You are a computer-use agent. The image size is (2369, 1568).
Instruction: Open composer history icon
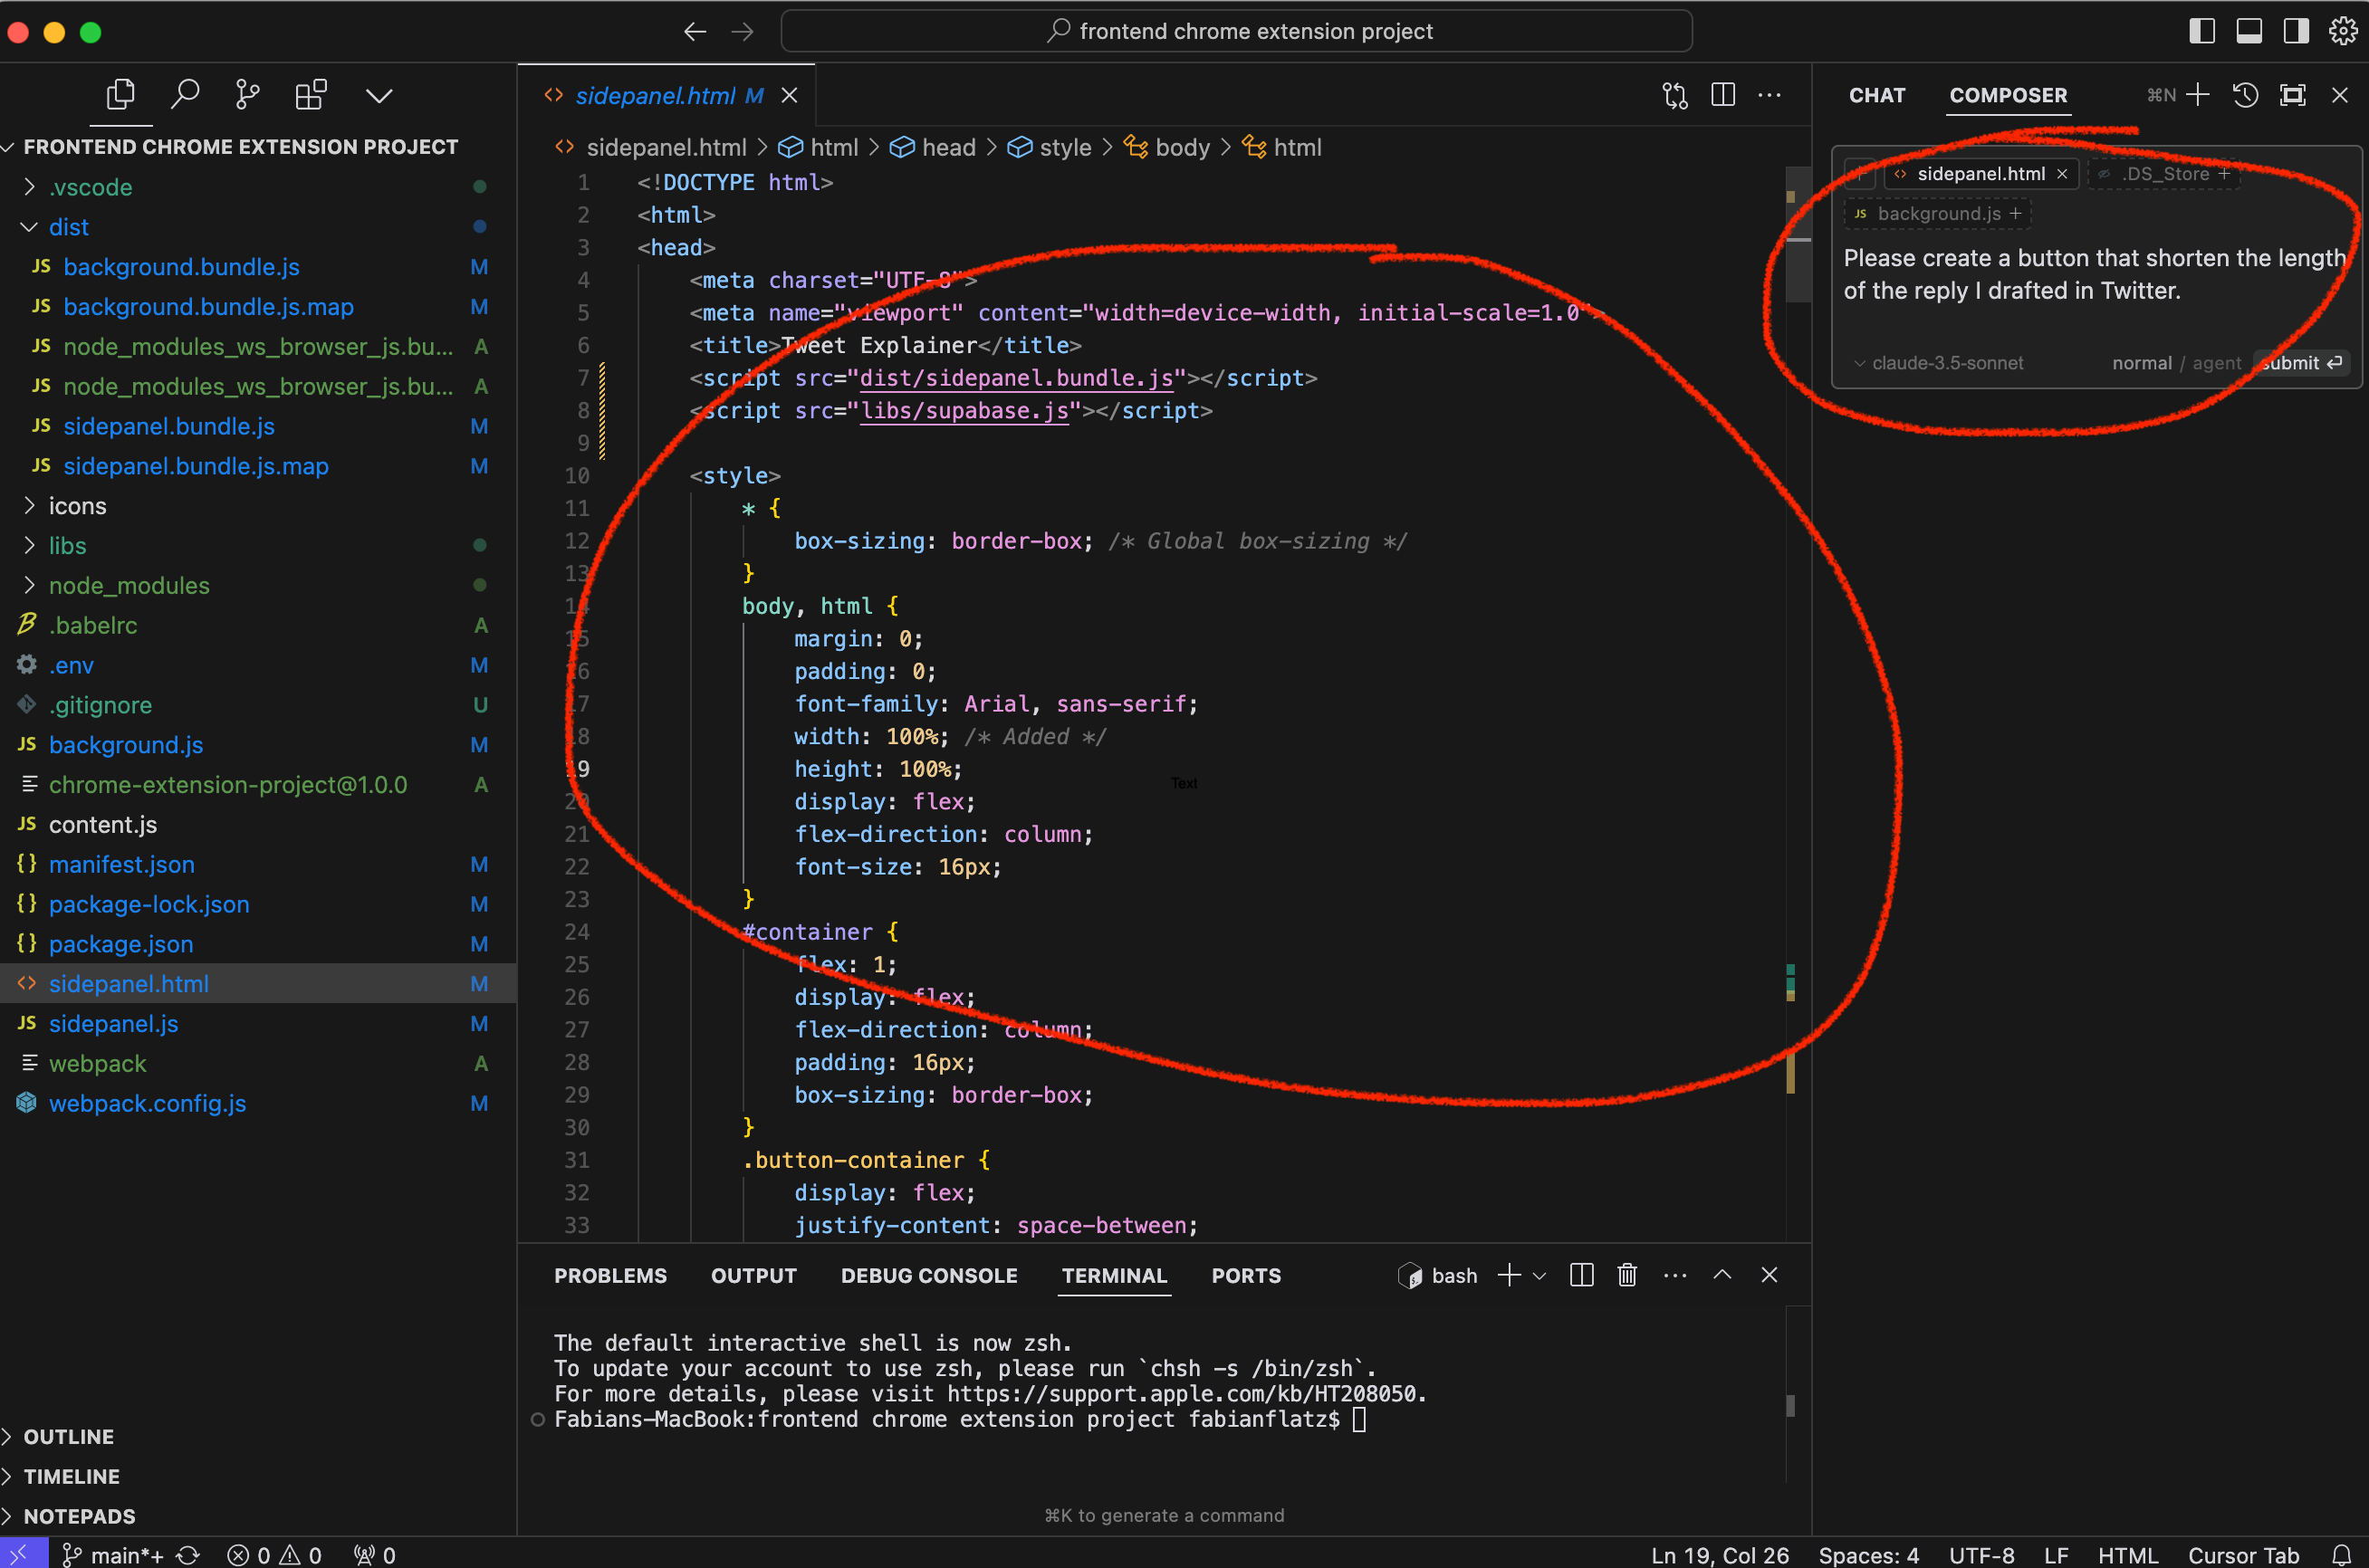tap(2245, 95)
